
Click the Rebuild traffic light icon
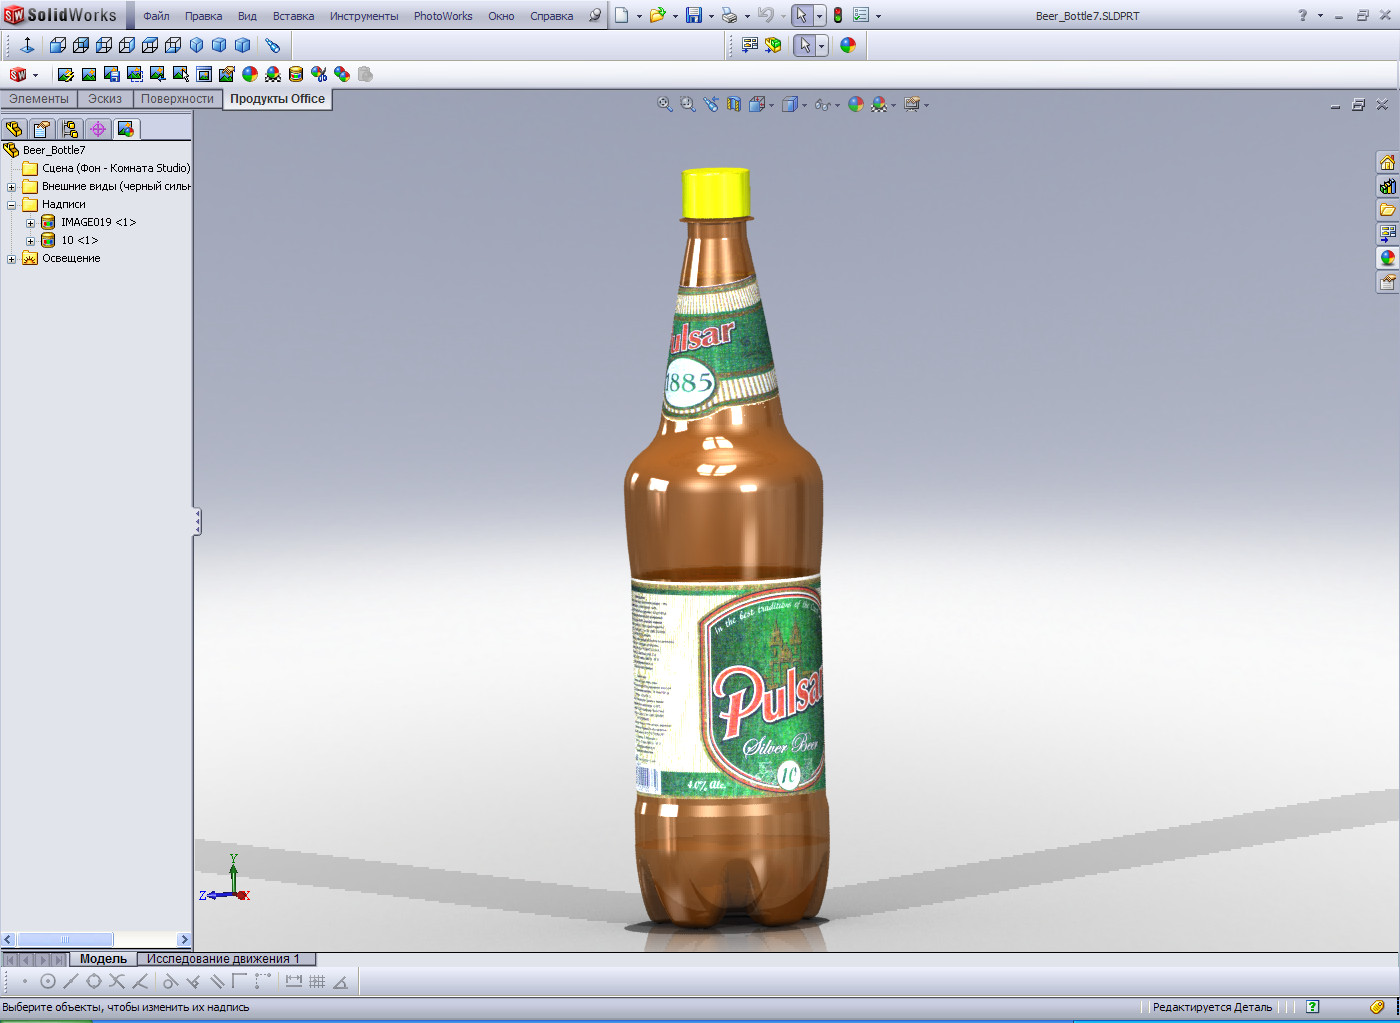pos(838,15)
